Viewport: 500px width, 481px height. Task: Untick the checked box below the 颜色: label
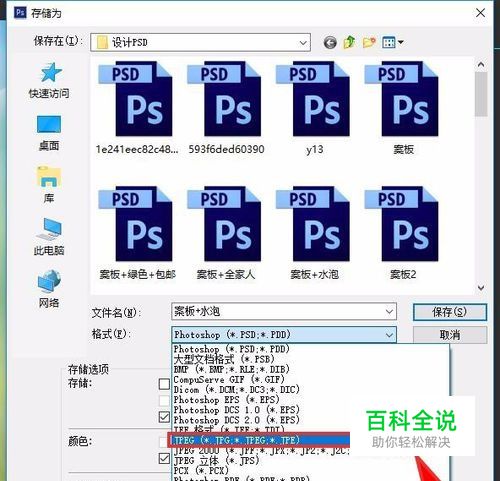coord(164,459)
